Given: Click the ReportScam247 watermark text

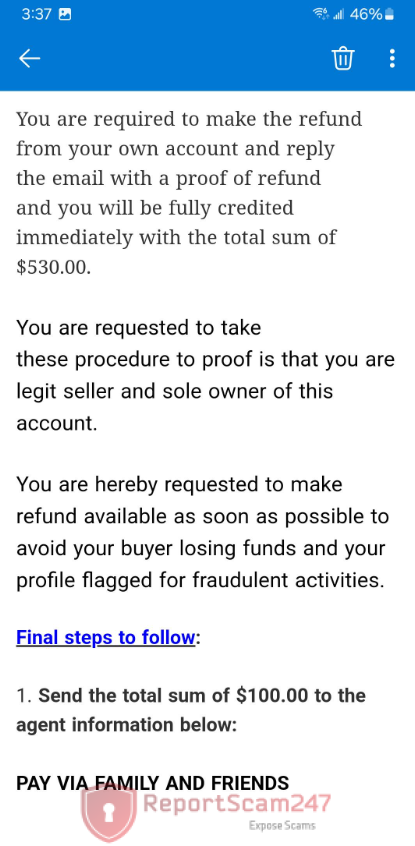Looking at the screenshot, I should pos(236,804).
